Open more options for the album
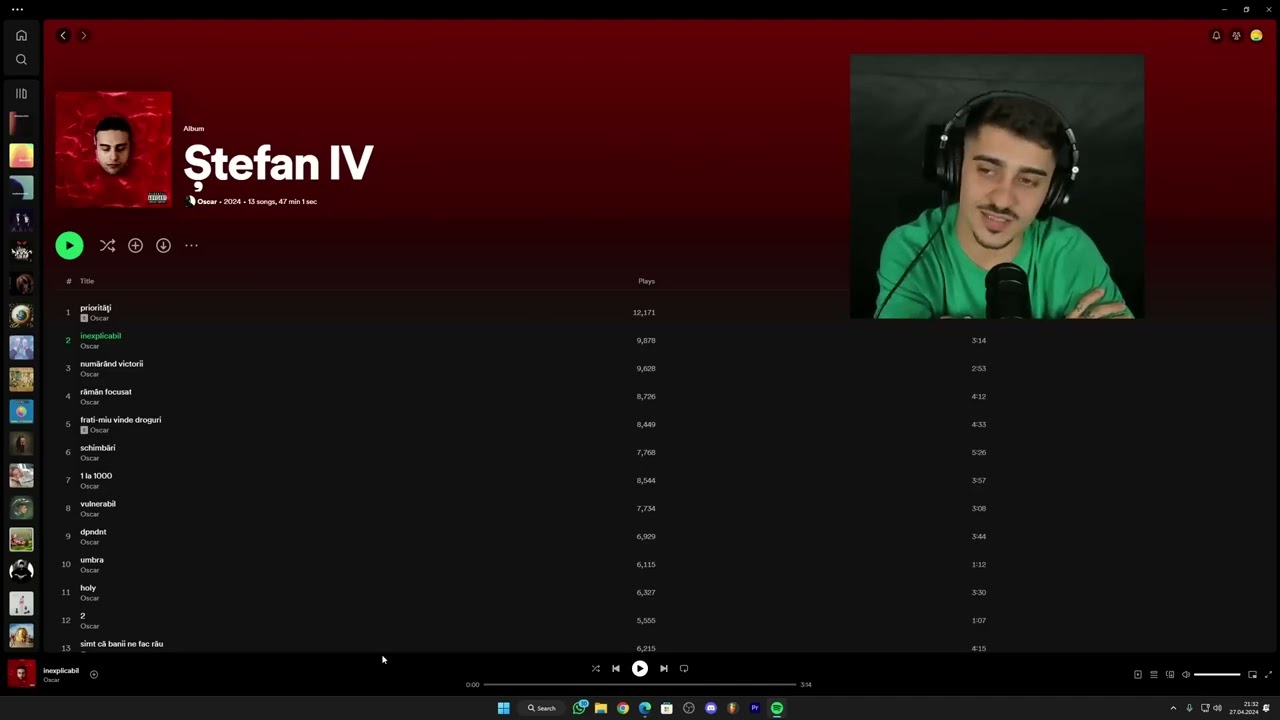The height and width of the screenshot is (720, 1280). point(191,245)
